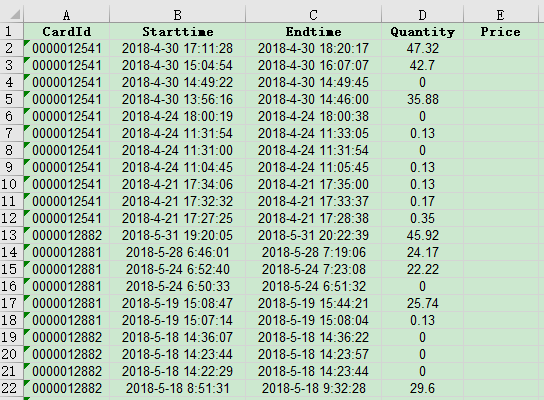
Task: Click start time 2018-5-18 14:23:44
Action: click(177, 354)
